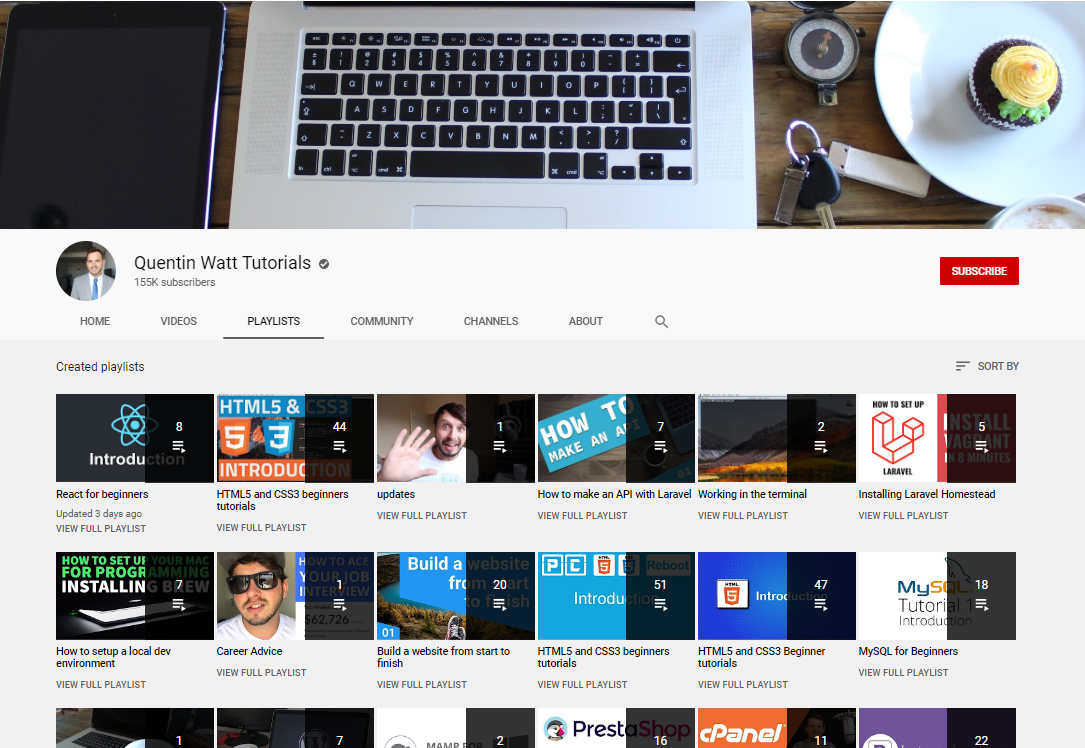Viewport: 1085px width, 748px height.
Task: Click the channel search magnifier icon
Action: pos(661,322)
